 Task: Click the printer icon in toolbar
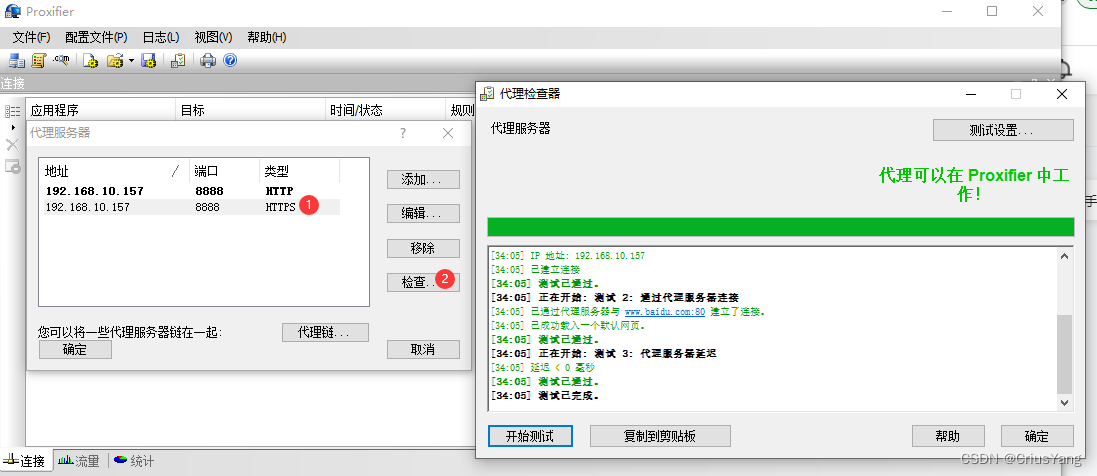point(208,61)
